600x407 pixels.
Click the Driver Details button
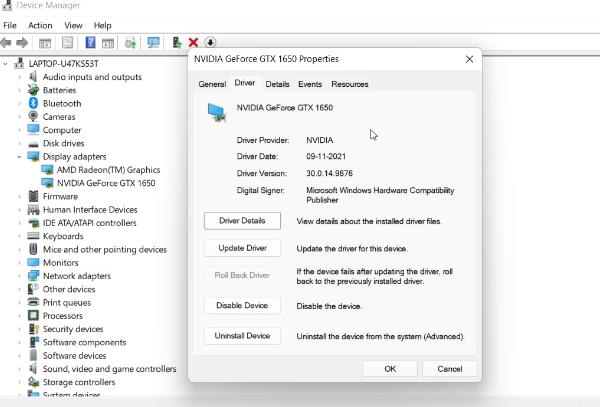242,221
